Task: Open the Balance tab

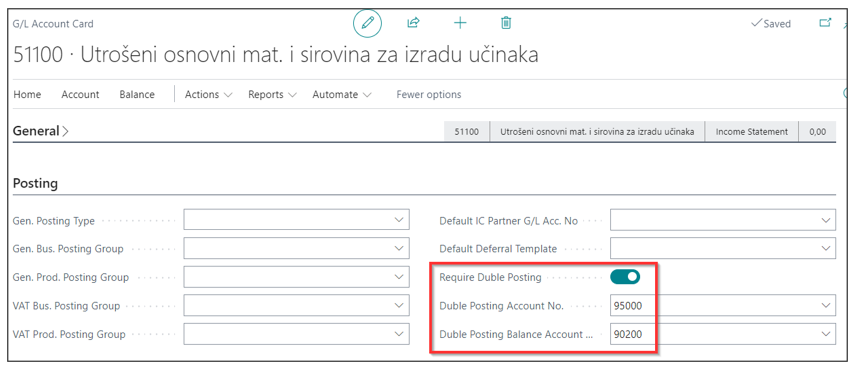Action: 137,94
